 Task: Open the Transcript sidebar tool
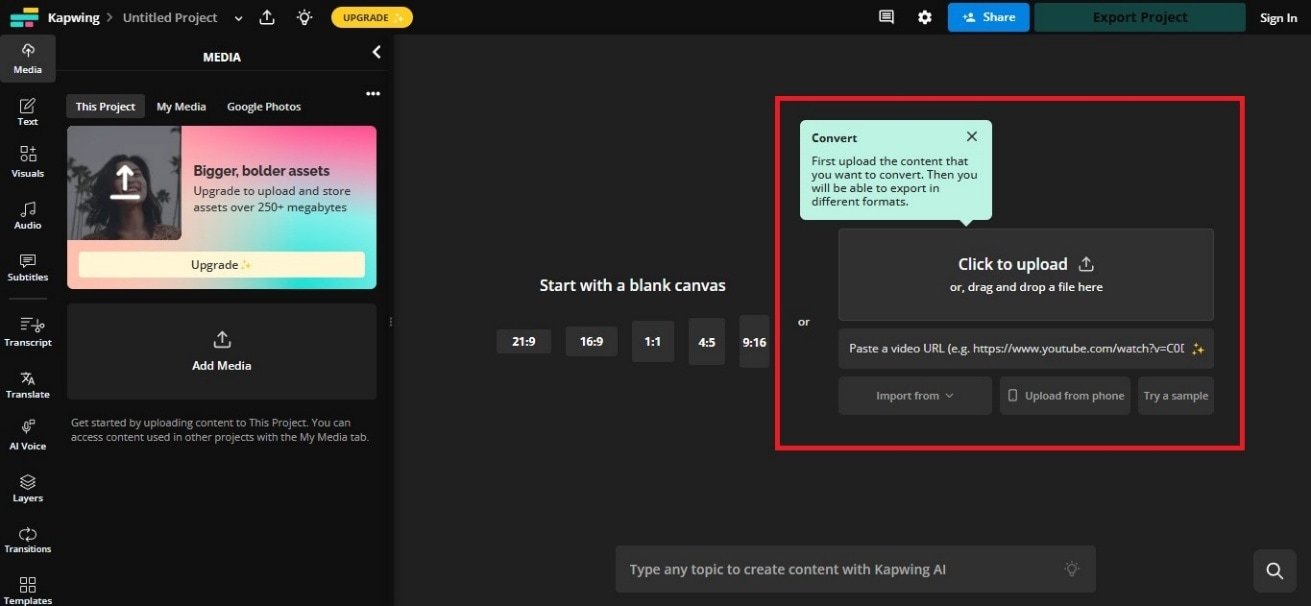[28, 332]
